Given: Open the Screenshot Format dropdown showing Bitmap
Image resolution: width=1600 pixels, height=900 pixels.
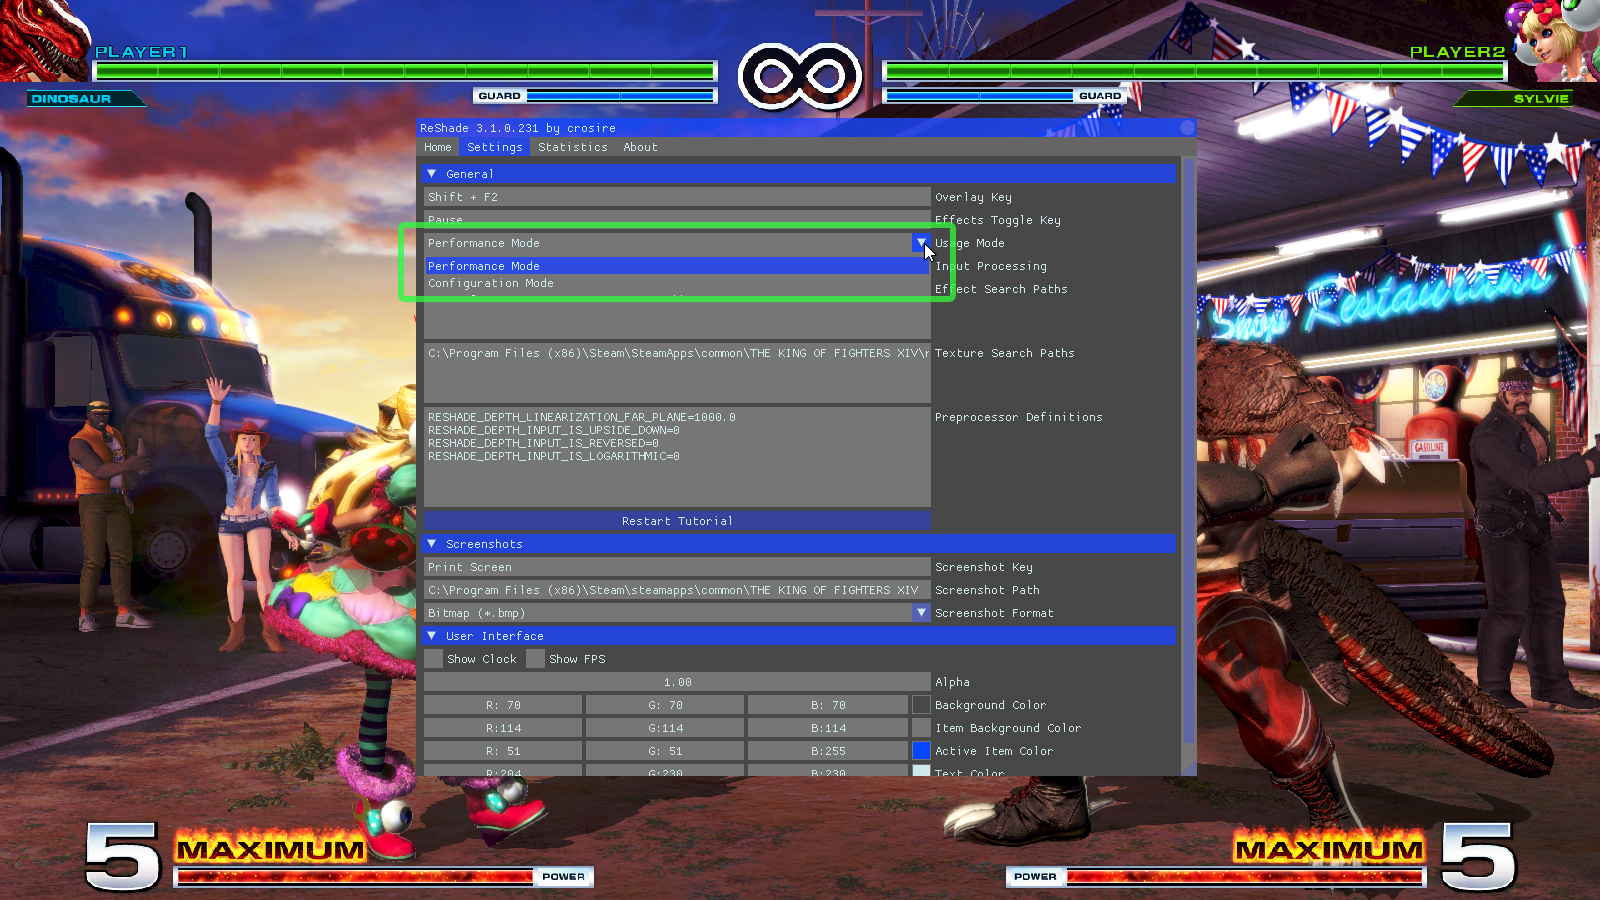Looking at the screenshot, I should 677,613.
